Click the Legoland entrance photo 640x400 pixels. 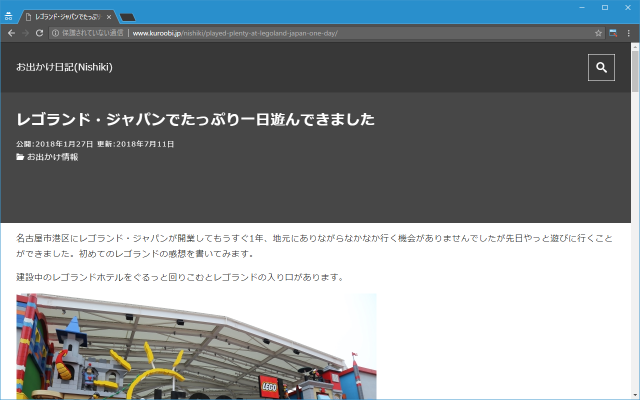click(x=196, y=346)
